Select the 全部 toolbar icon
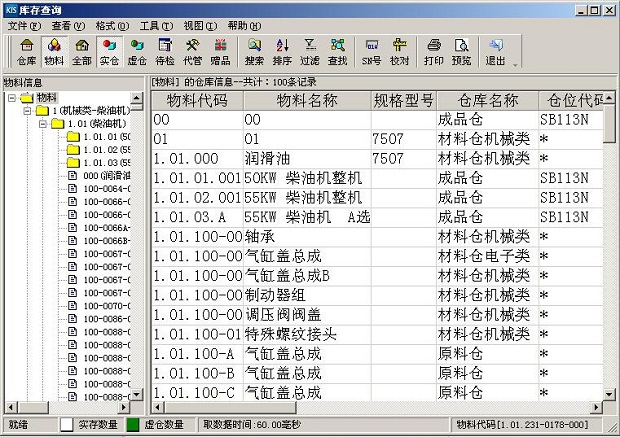The image size is (620, 437). tap(82, 51)
